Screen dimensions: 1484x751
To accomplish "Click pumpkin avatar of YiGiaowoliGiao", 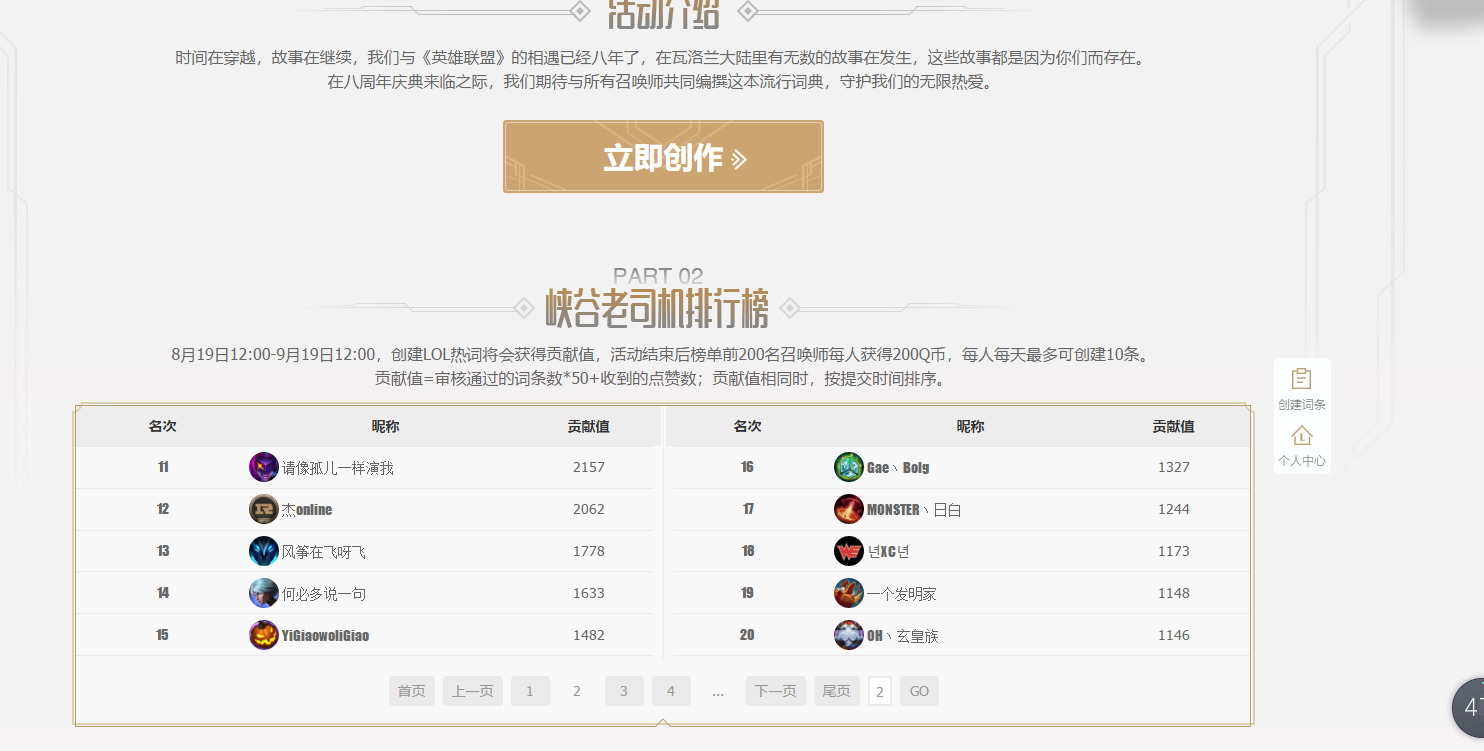I will [x=264, y=635].
